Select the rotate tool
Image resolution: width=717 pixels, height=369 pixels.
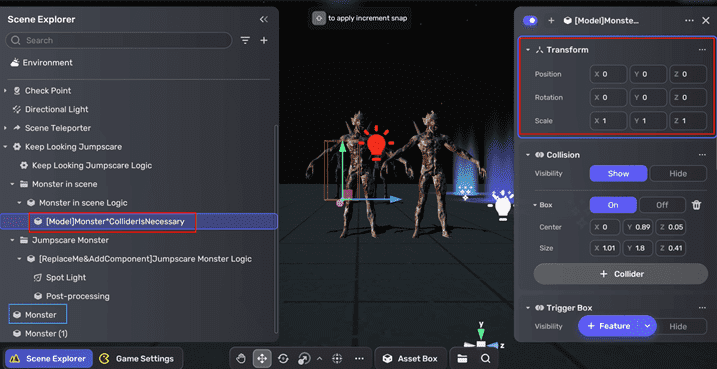coord(284,359)
